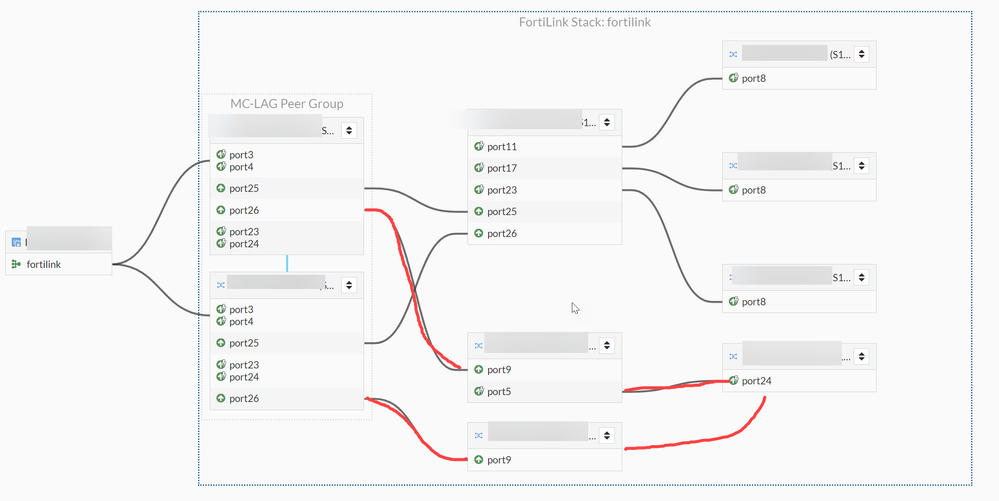Click the green up-arrow icon beside port25 on the port11 switch
Image resolution: width=999 pixels, height=501 pixels.
(x=479, y=212)
